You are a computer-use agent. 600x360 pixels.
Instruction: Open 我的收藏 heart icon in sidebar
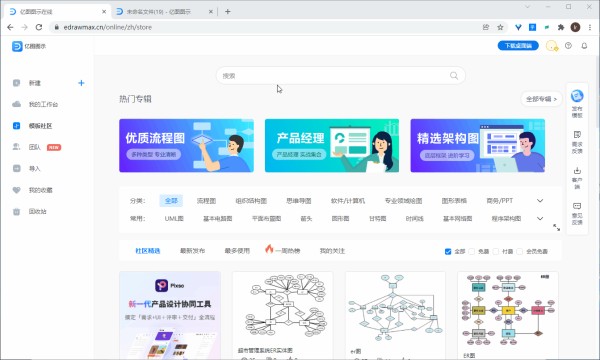(x=16, y=190)
